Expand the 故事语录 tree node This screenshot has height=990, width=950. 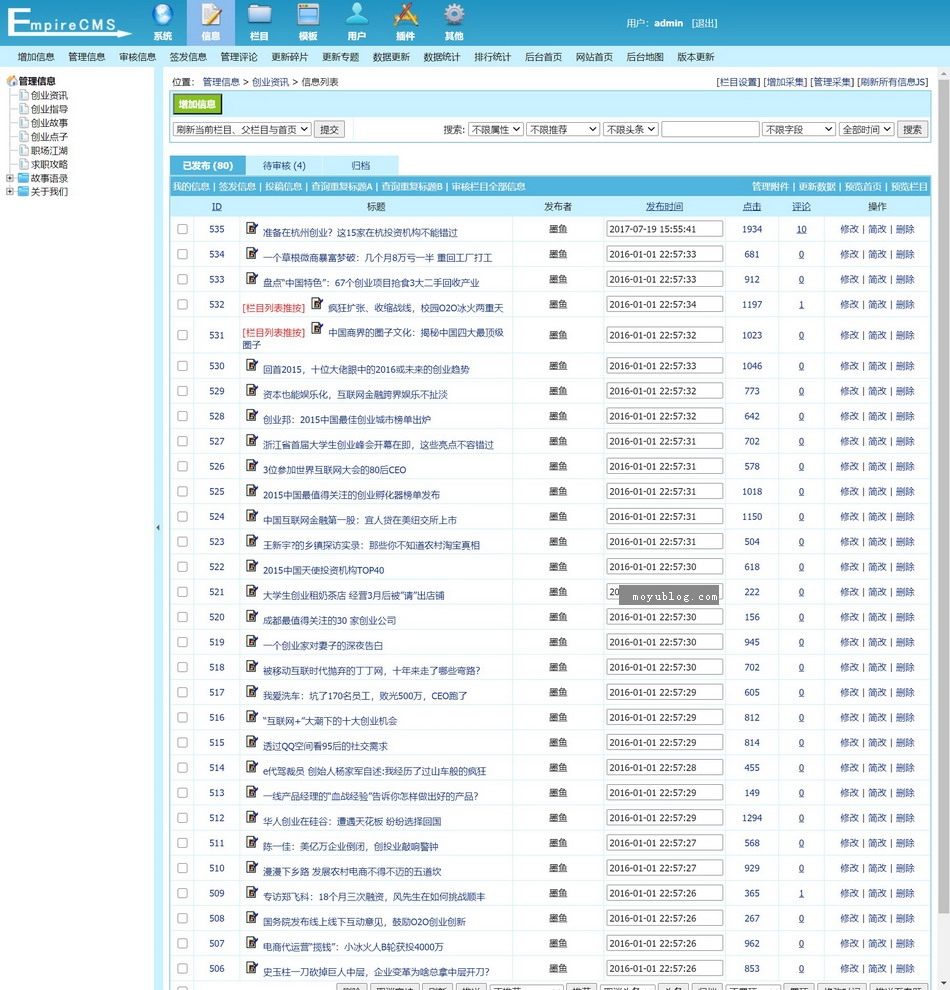click(x=10, y=178)
